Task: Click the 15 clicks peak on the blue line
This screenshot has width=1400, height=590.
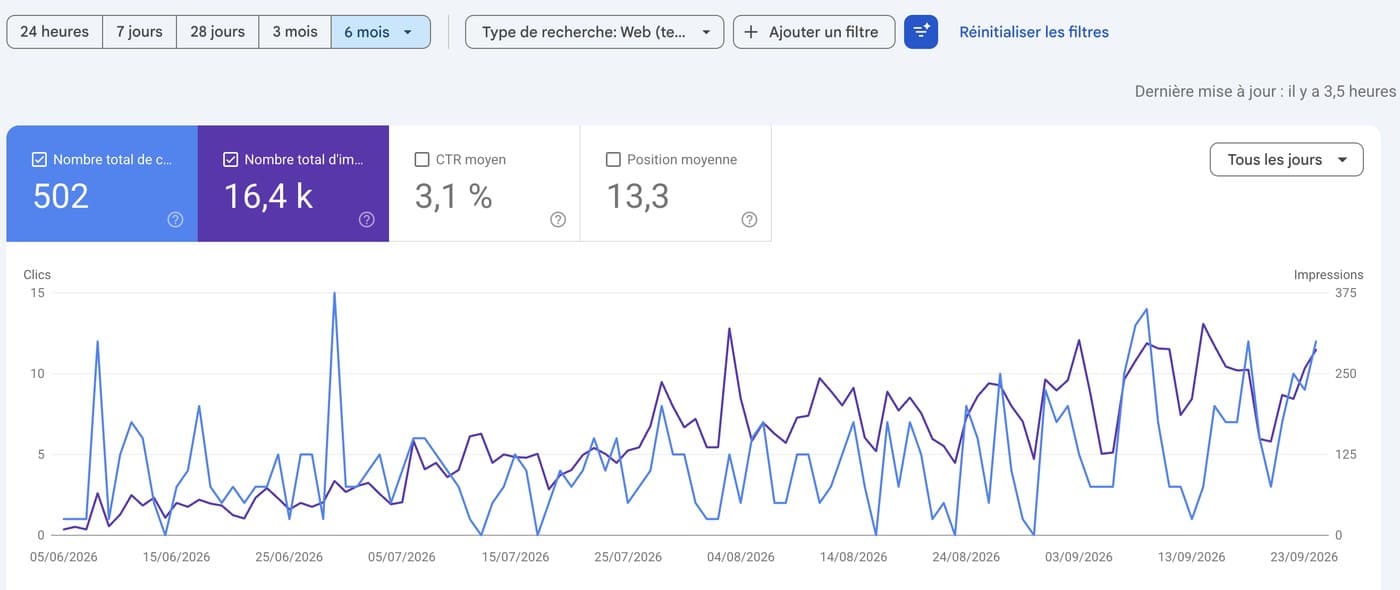Action: click(334, 293)
